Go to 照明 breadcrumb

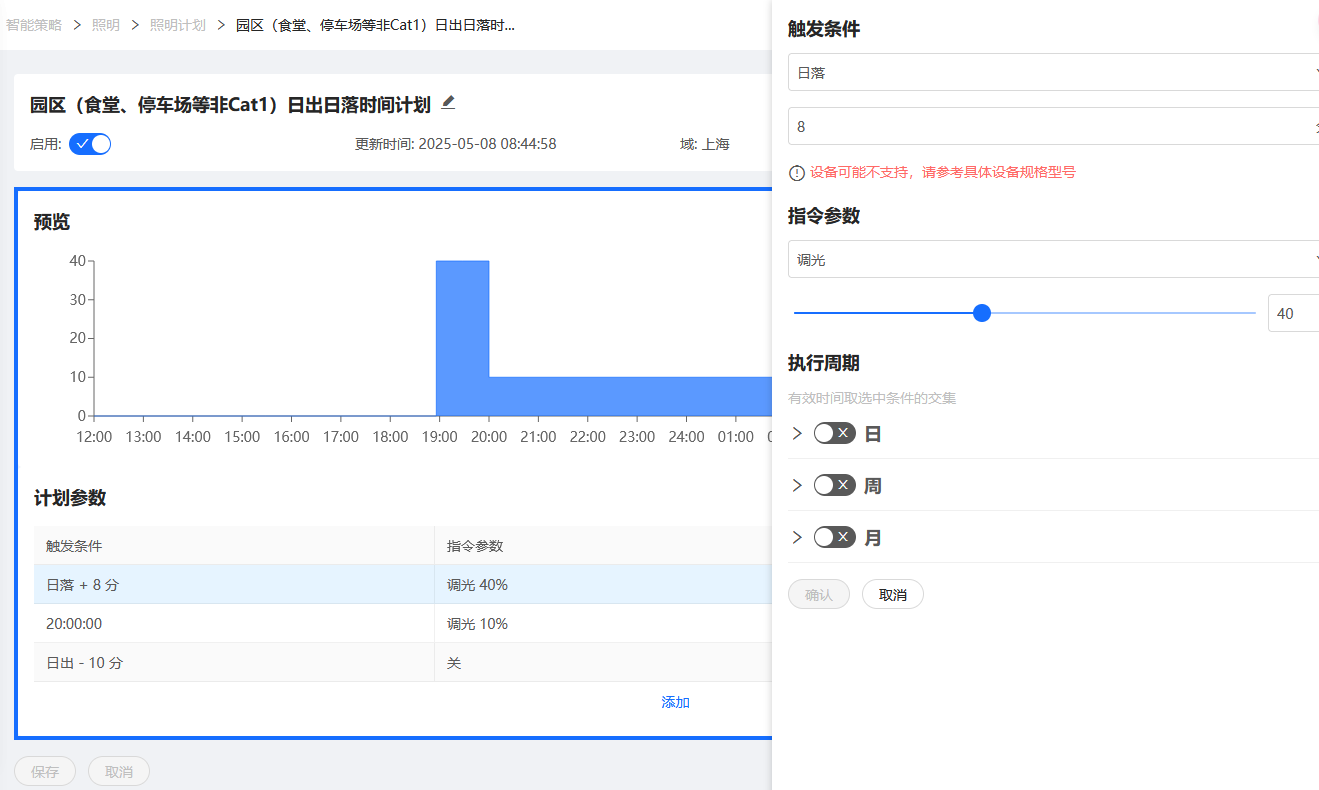(x=106, y=25)
